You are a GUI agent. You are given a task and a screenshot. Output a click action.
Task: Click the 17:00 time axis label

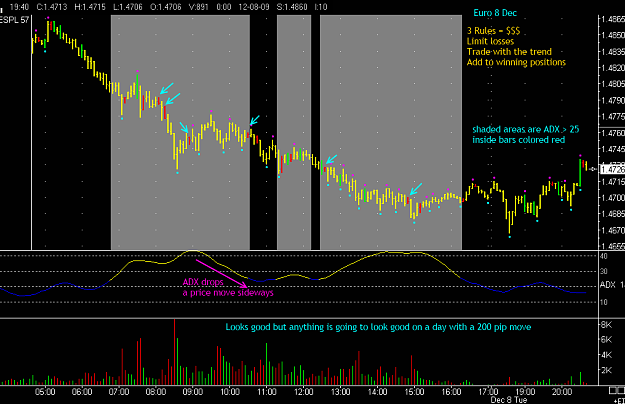click(x=488, y=392)
